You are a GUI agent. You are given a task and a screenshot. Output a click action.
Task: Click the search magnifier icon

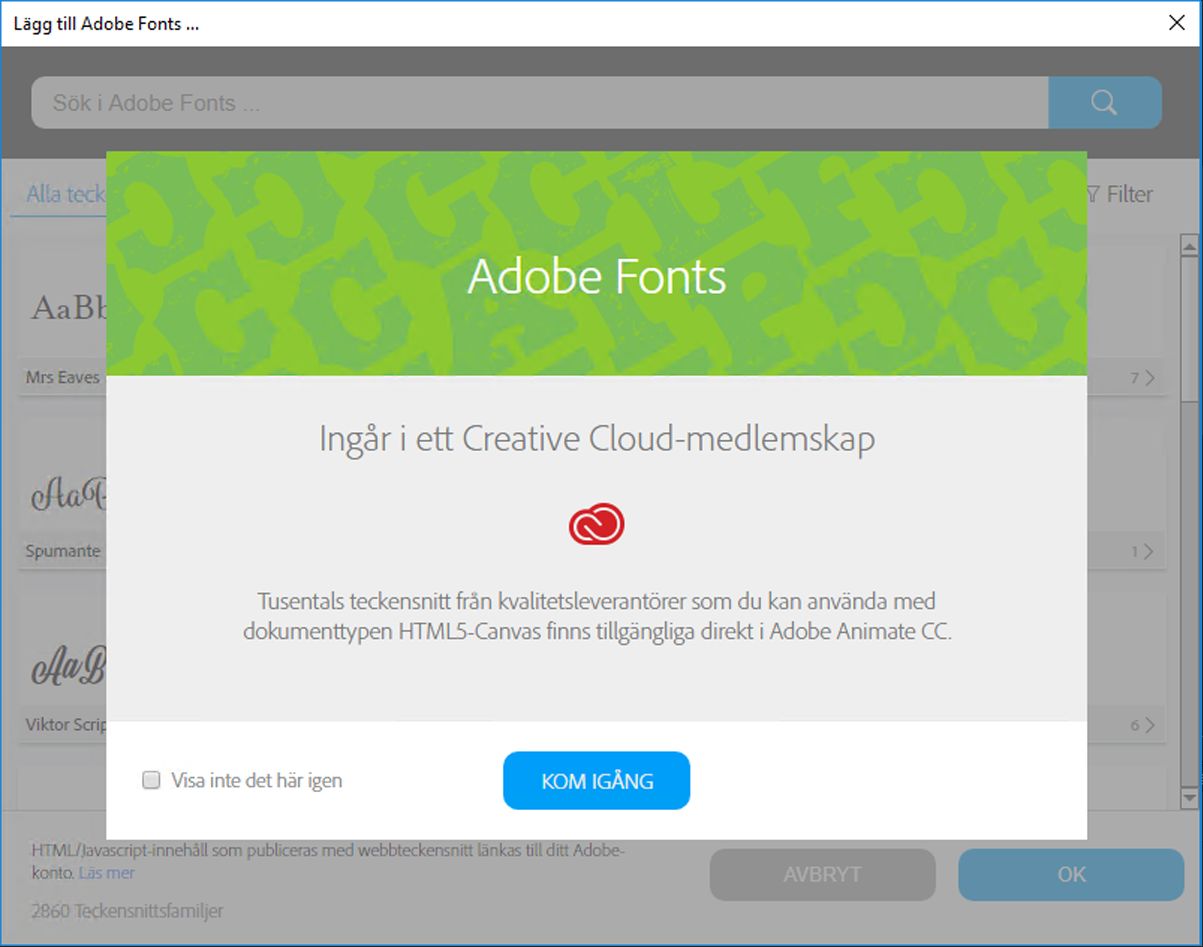pos(1103,102)
